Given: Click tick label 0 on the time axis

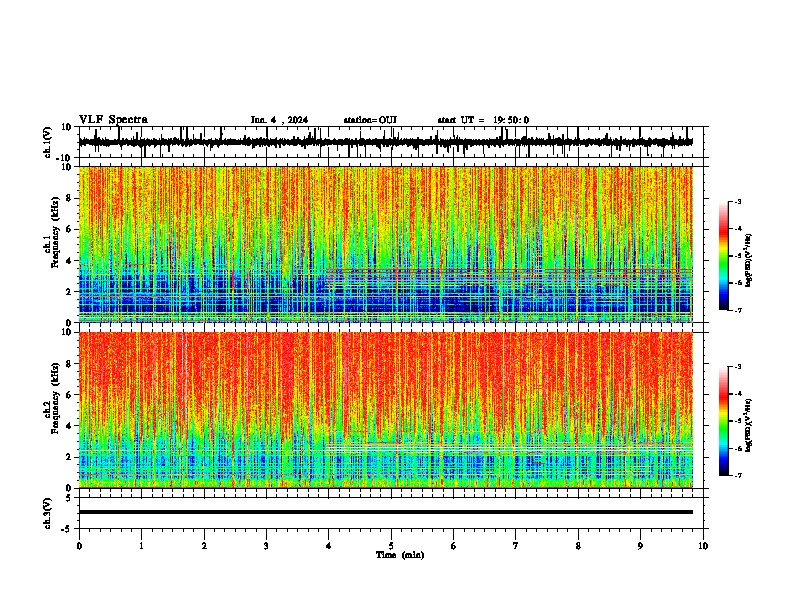Looking at the screenshot, I should (79, 546).
